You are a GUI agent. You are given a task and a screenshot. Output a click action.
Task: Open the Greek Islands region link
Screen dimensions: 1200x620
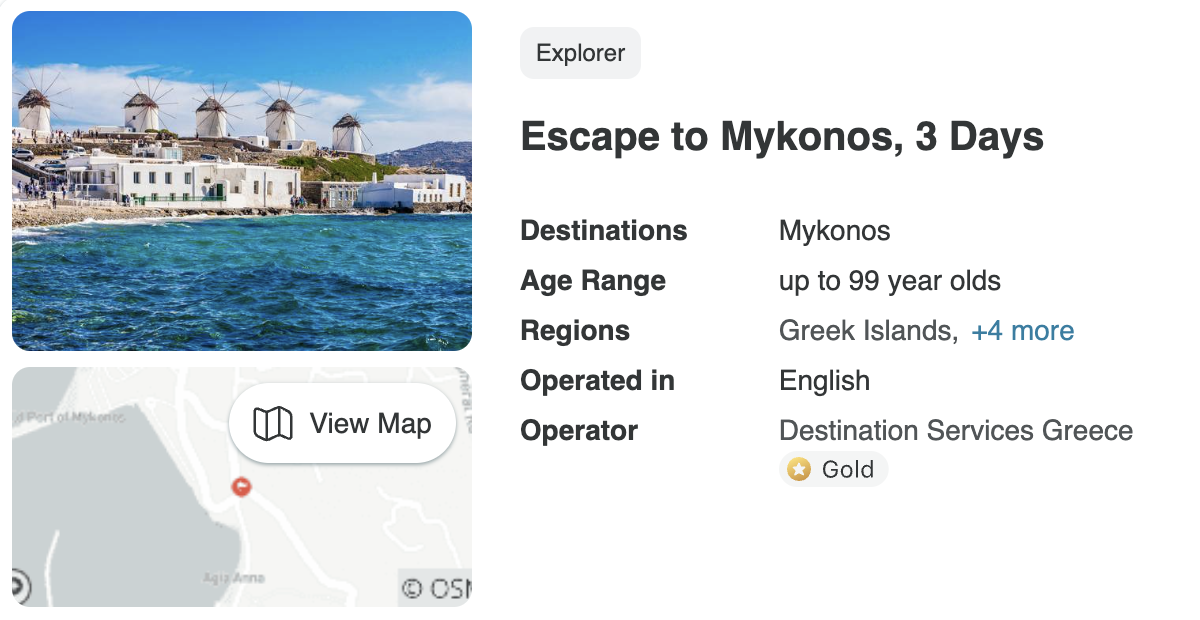pyautogui.click(x=867, y=331)
